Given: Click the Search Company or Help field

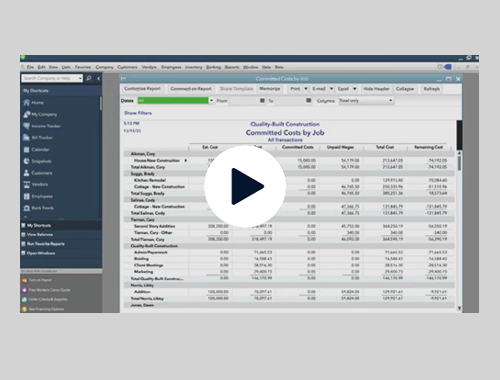Looking at the screenshot, I should point(52,78).
